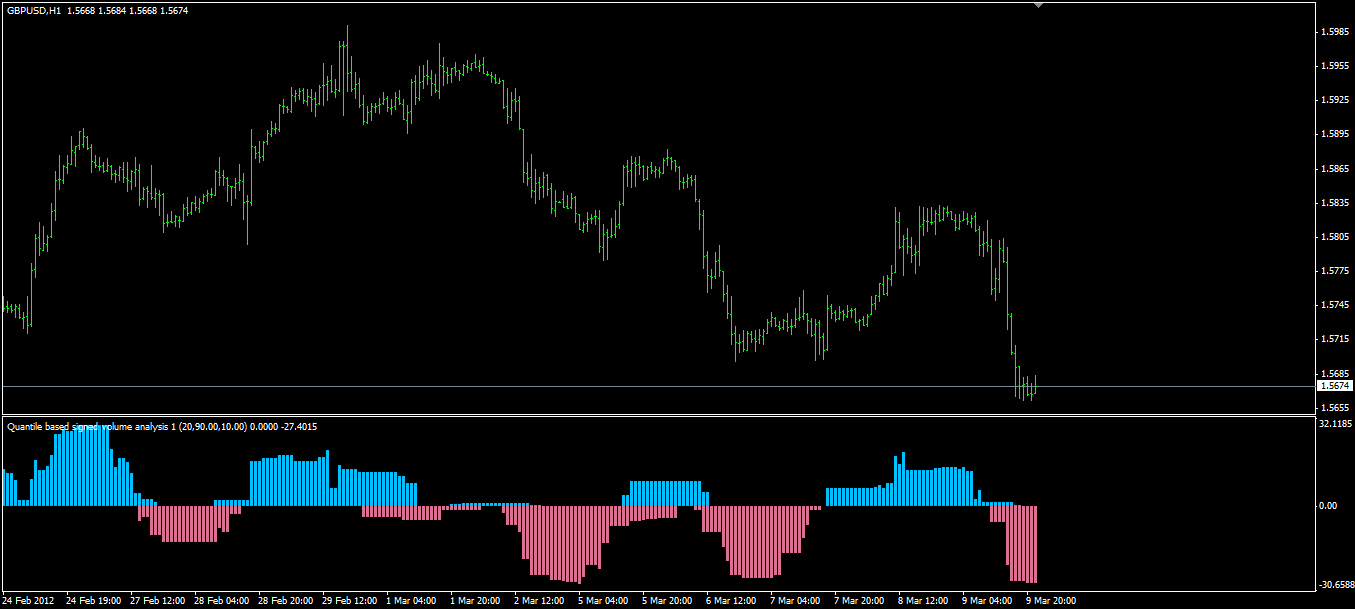Click the 1 Mar 20:00 time label

pos(476,601)
